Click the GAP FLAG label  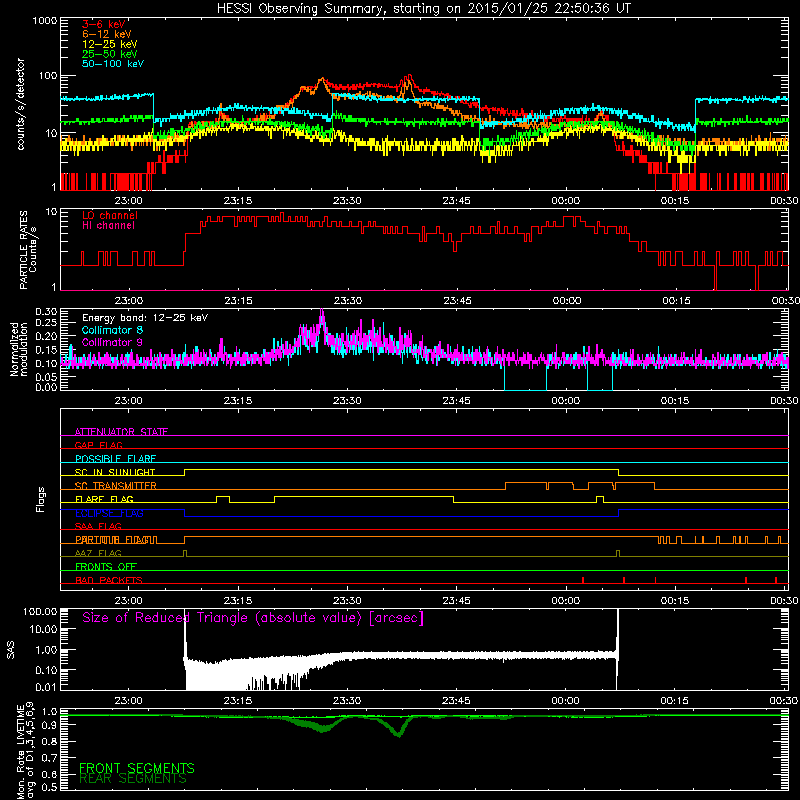98,445
